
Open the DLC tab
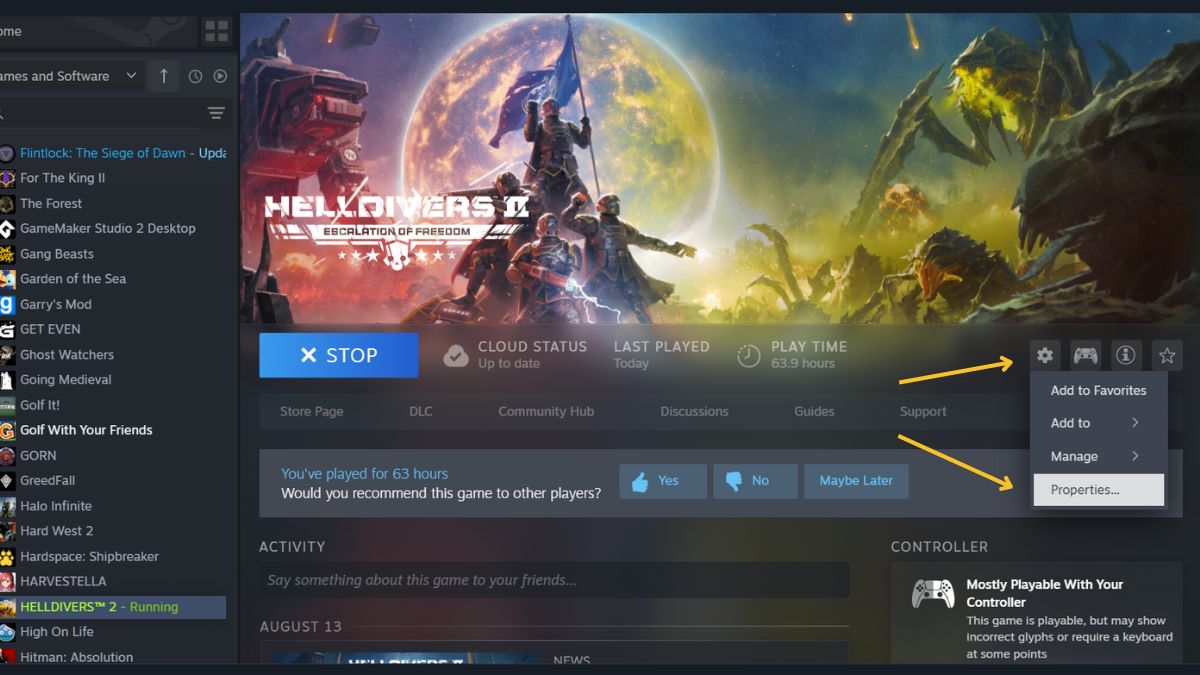[421, 411]
